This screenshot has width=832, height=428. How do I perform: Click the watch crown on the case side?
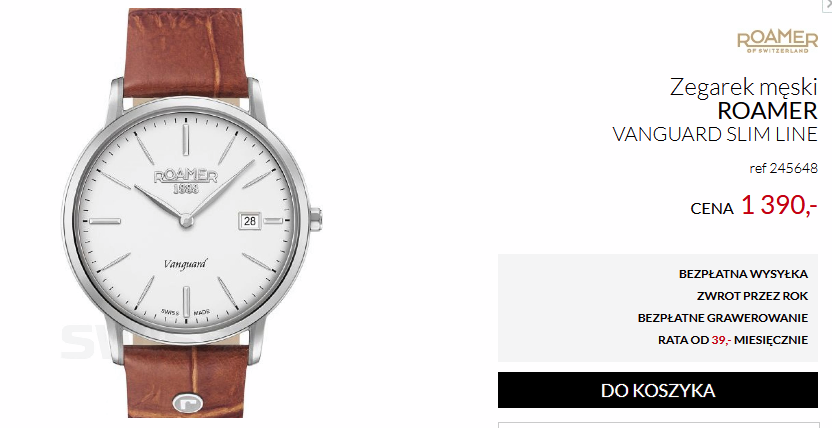[316, 220]
